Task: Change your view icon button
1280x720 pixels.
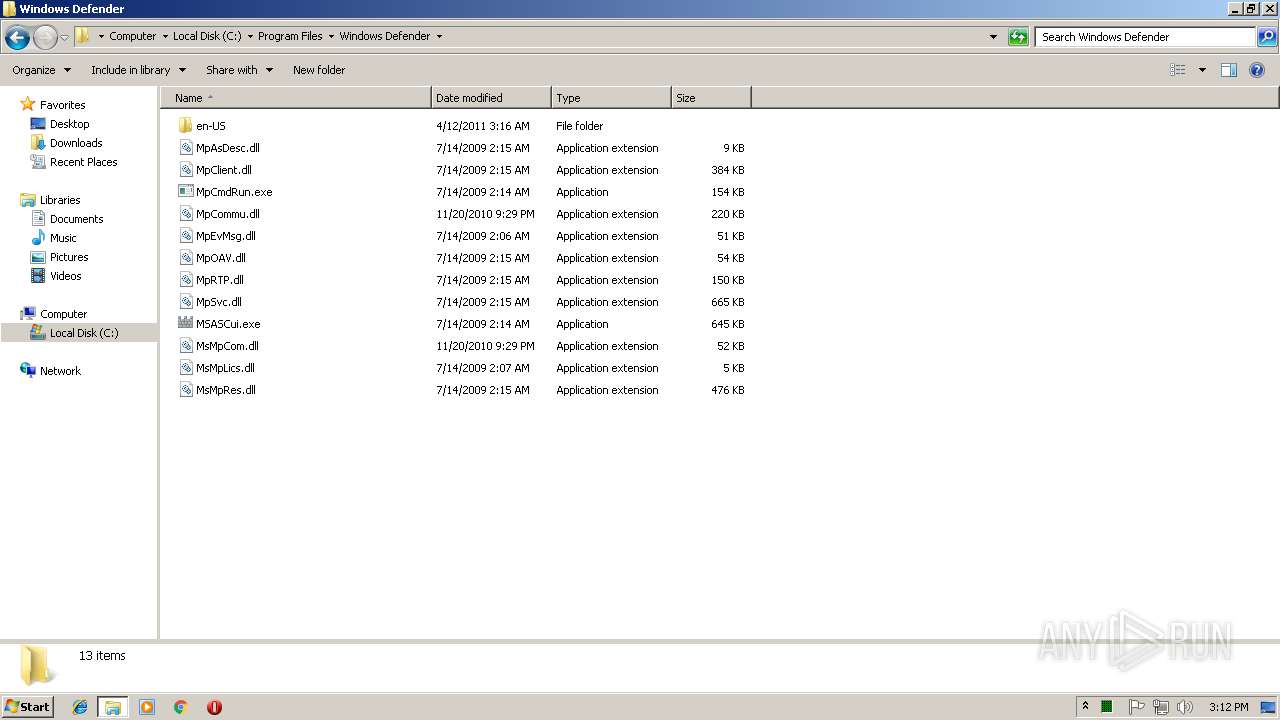Action: click(1178, 70)
